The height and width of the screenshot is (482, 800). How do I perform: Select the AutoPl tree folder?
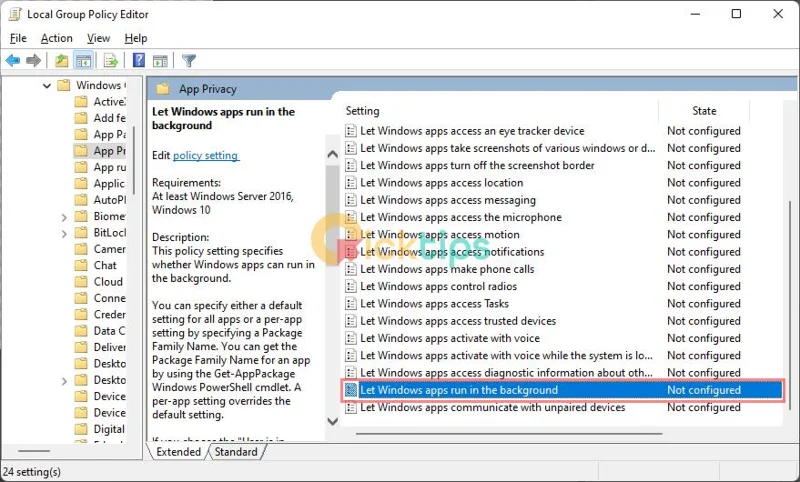point(100,200)
